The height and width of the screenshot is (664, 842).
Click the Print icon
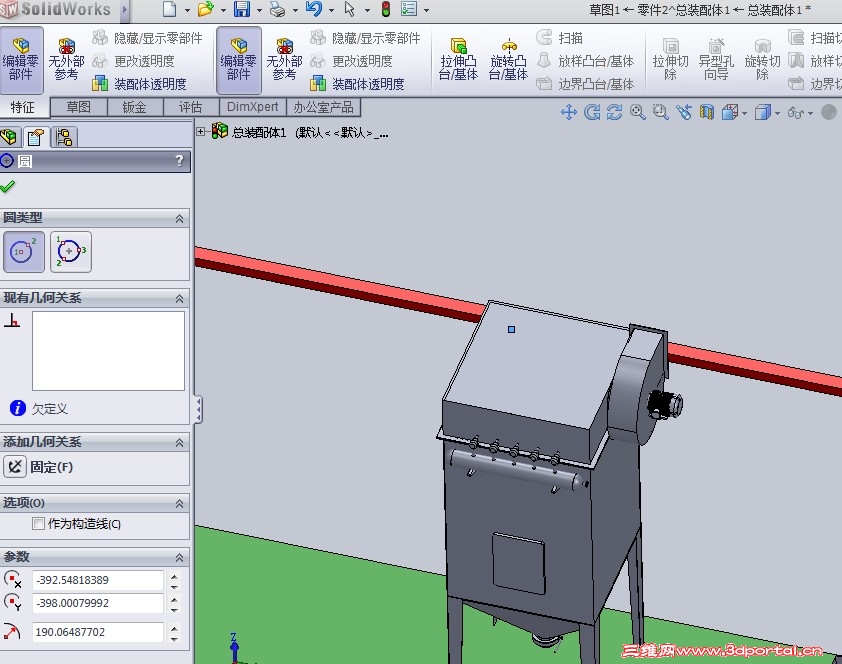click(x=278, y=9)
